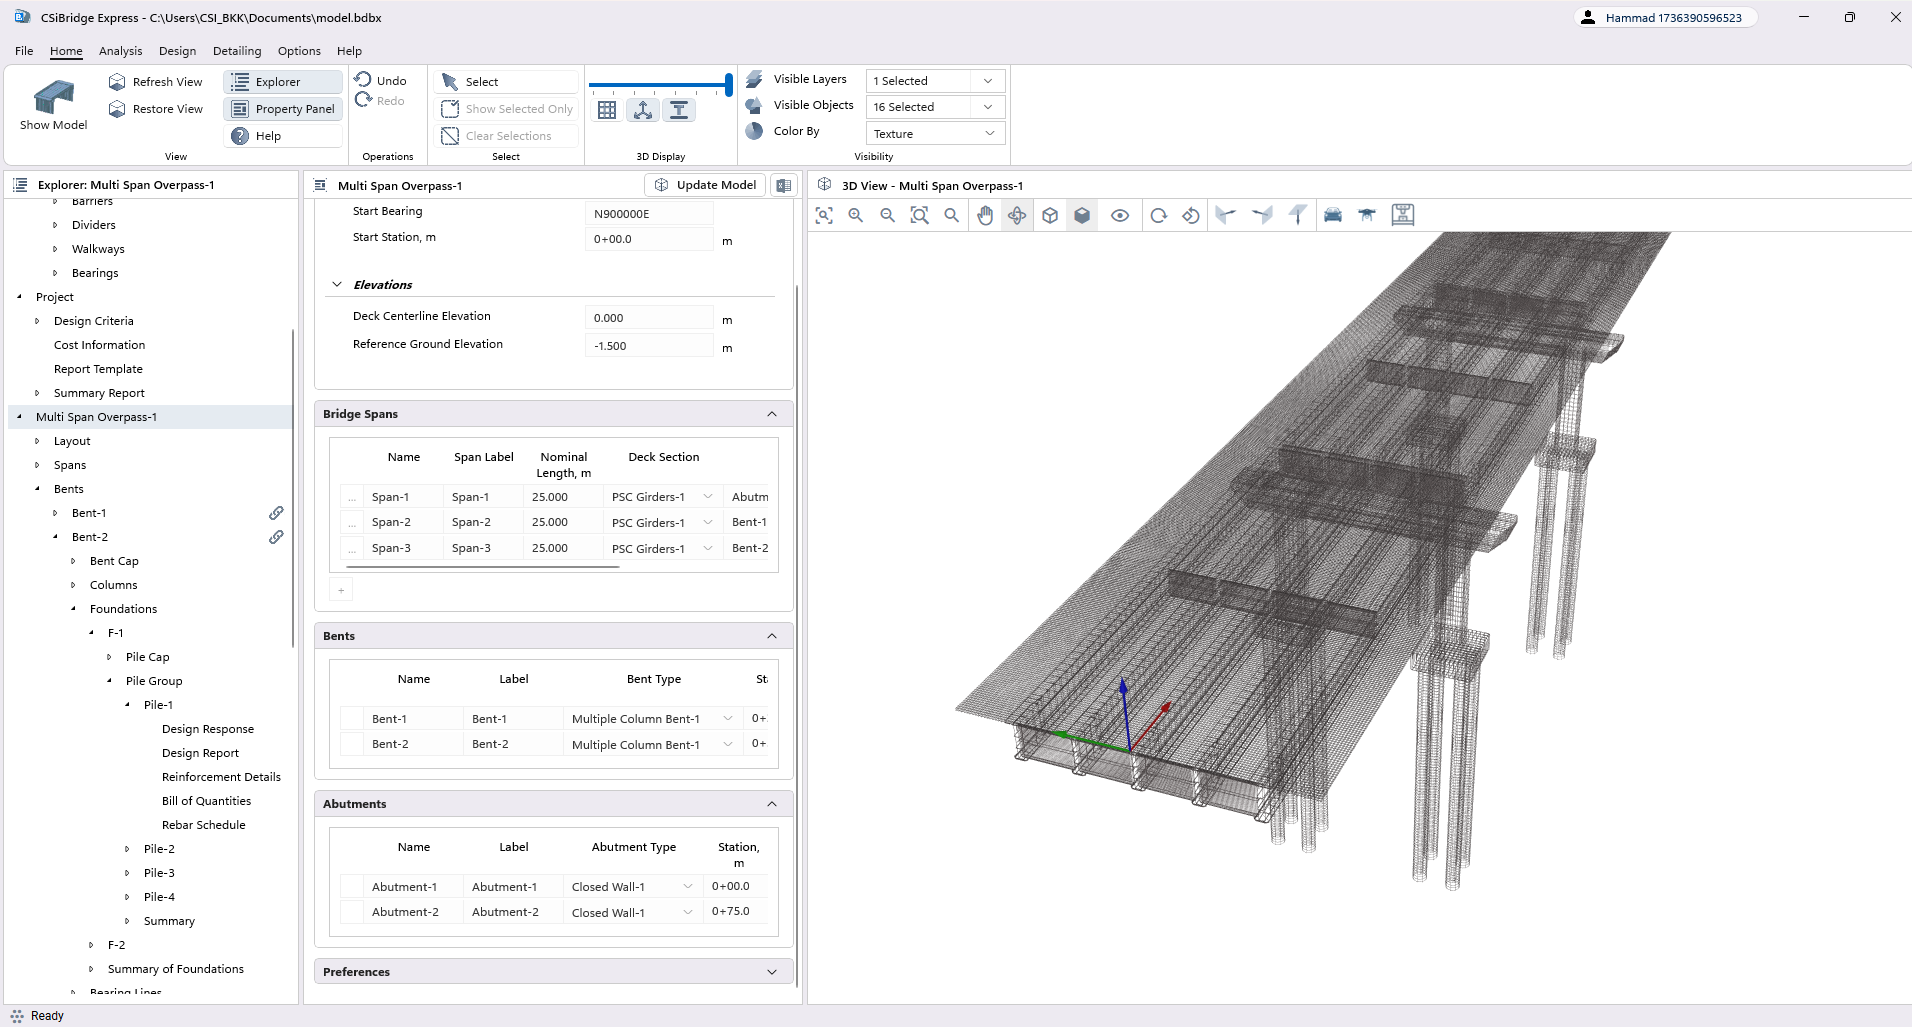Click the Show Model icon
Viewport: 1912px width, 1027px height.
tap(53, 101)
